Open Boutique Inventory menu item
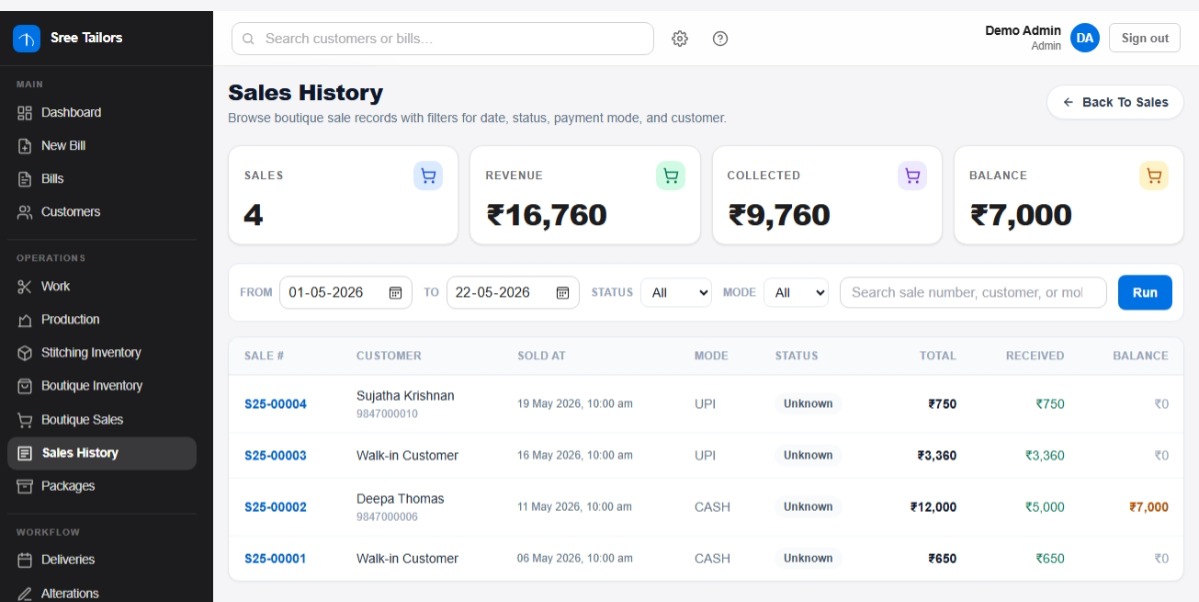The width and height of the screenshot is (1199, 602). click(102, 386)
